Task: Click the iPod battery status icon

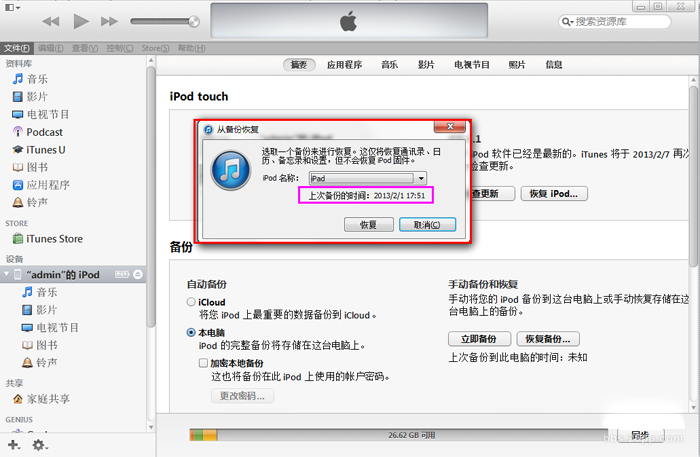Action: tap(122, 274)
